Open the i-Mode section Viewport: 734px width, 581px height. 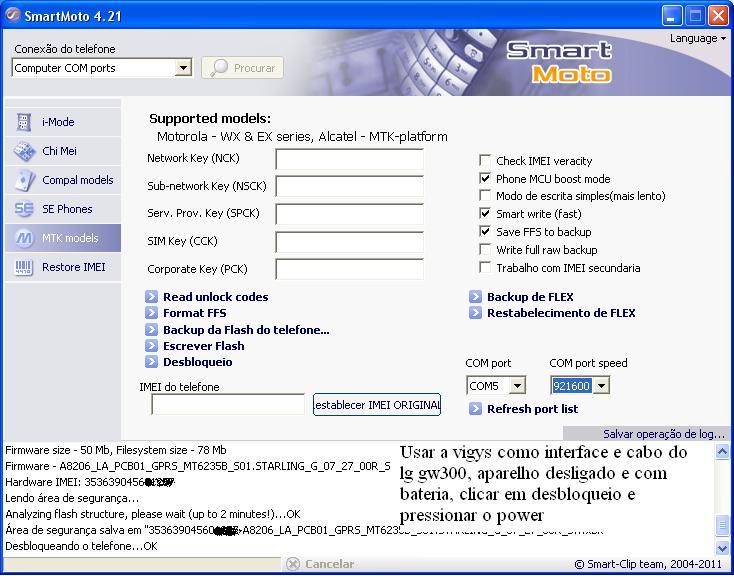point(63,122)
